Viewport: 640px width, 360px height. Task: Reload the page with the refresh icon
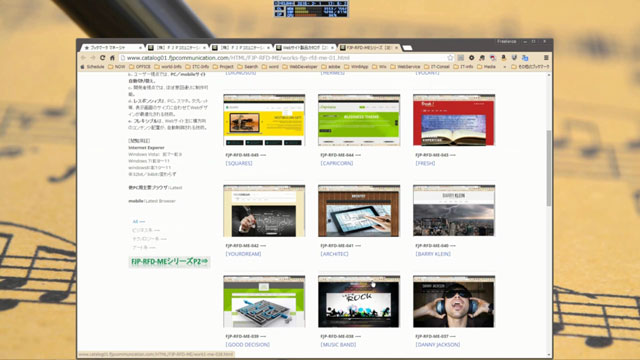pyautogui.click(x=102, y=58)
